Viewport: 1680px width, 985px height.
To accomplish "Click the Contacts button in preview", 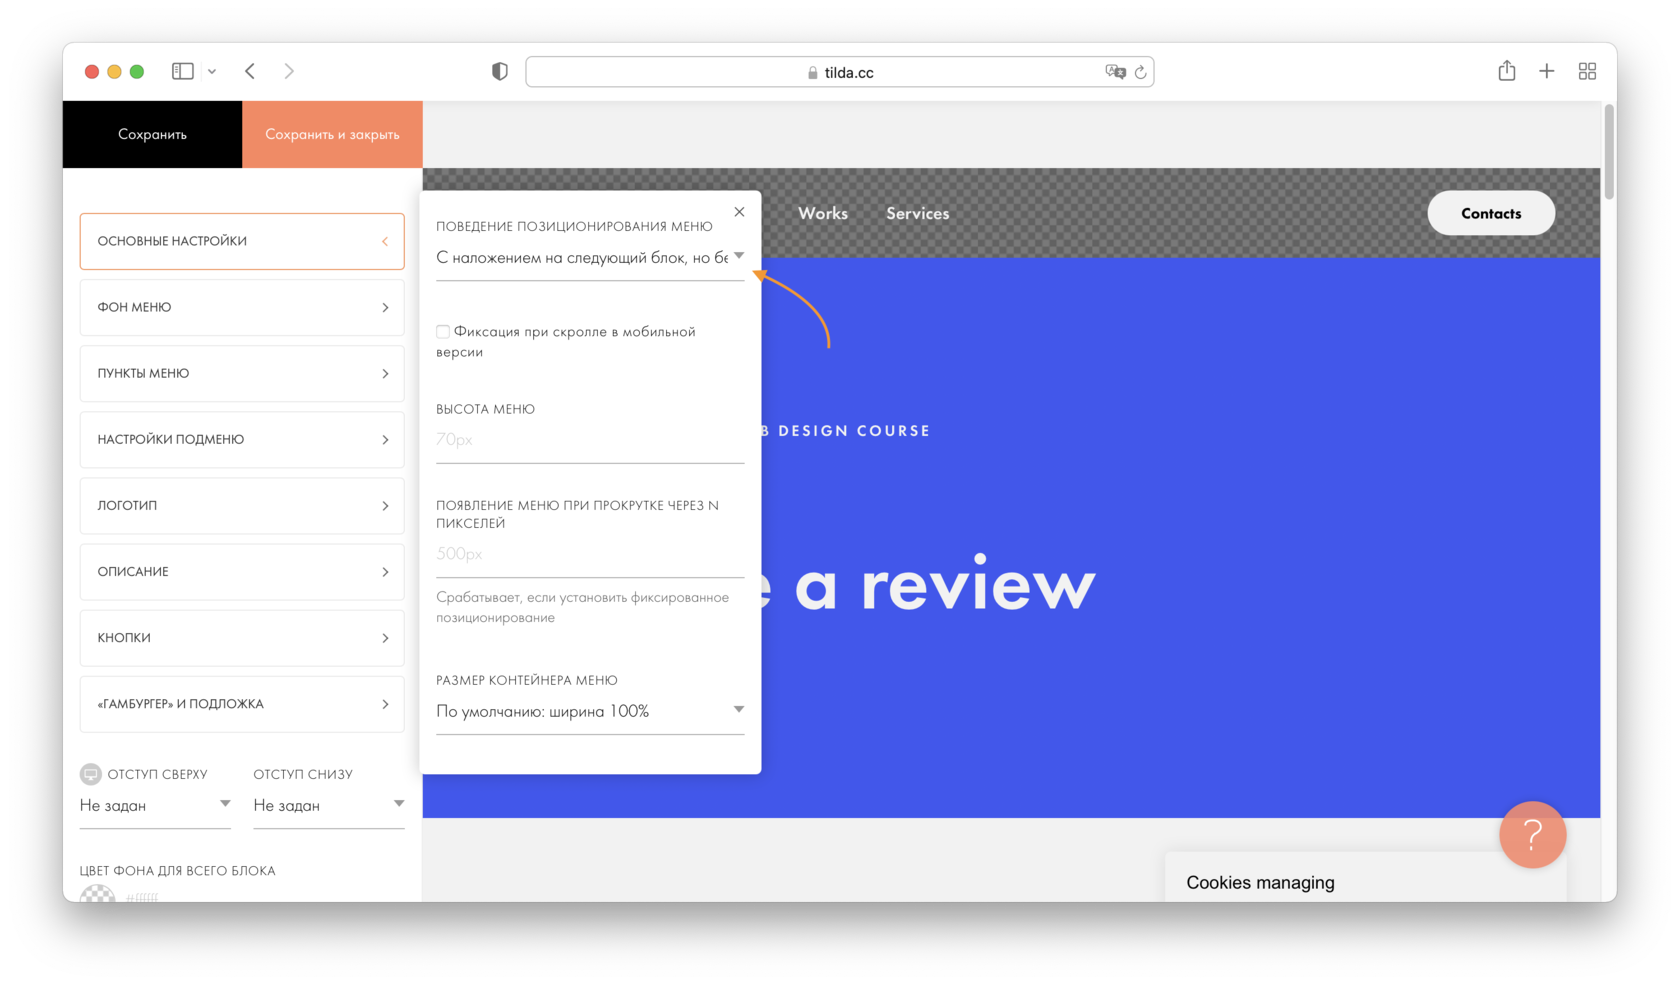I will coord(1491,213).
